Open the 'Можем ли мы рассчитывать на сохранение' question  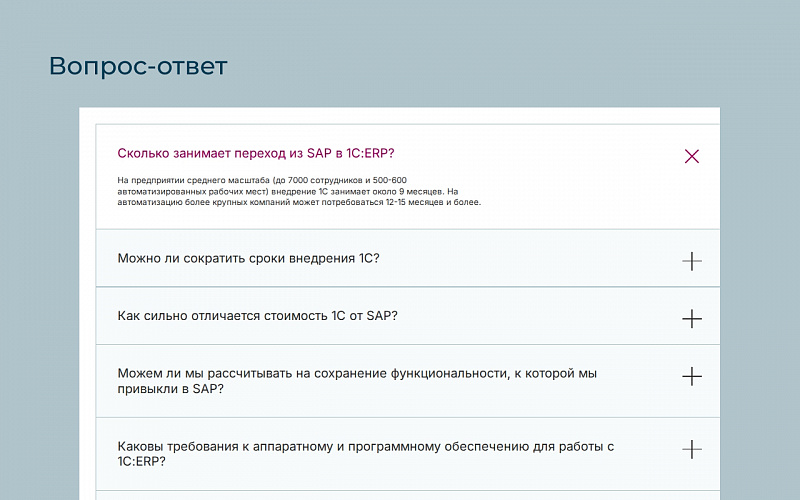tap(356, 373)
